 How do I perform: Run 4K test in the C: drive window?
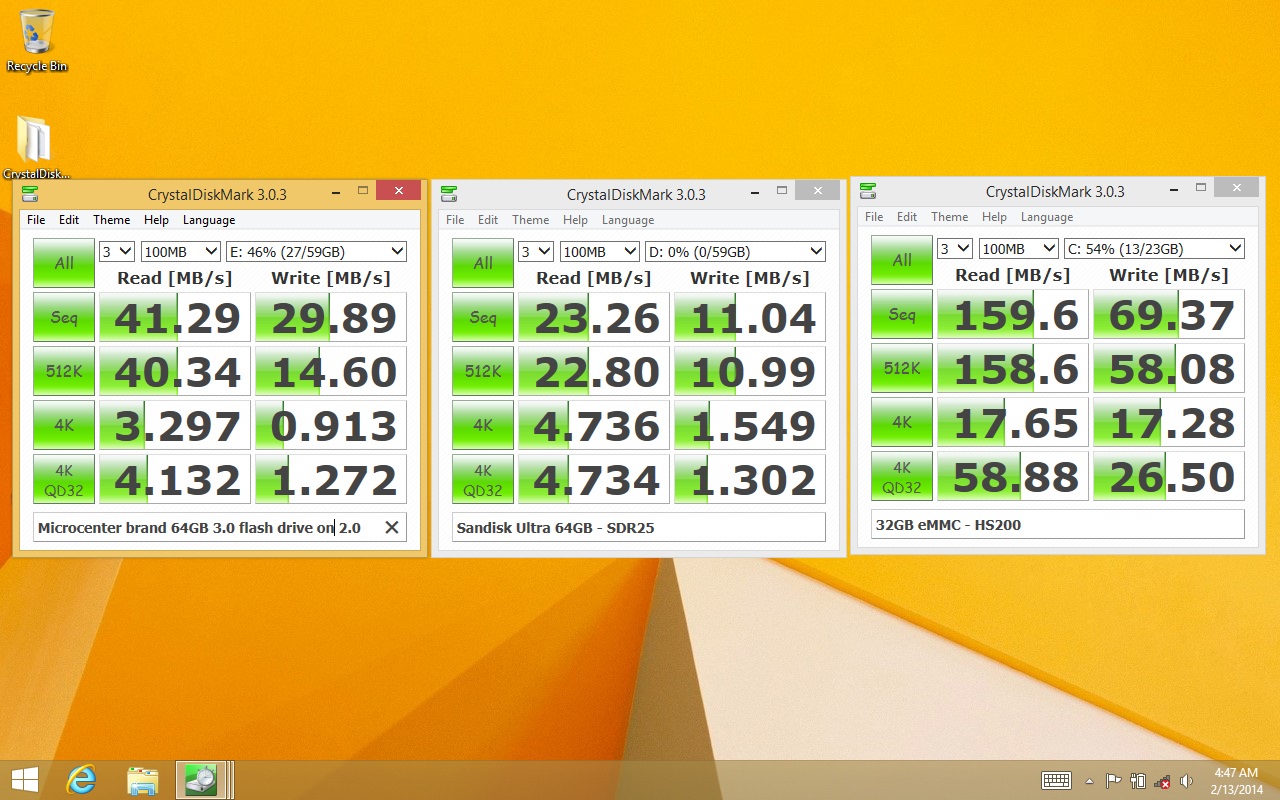(902, 422)
